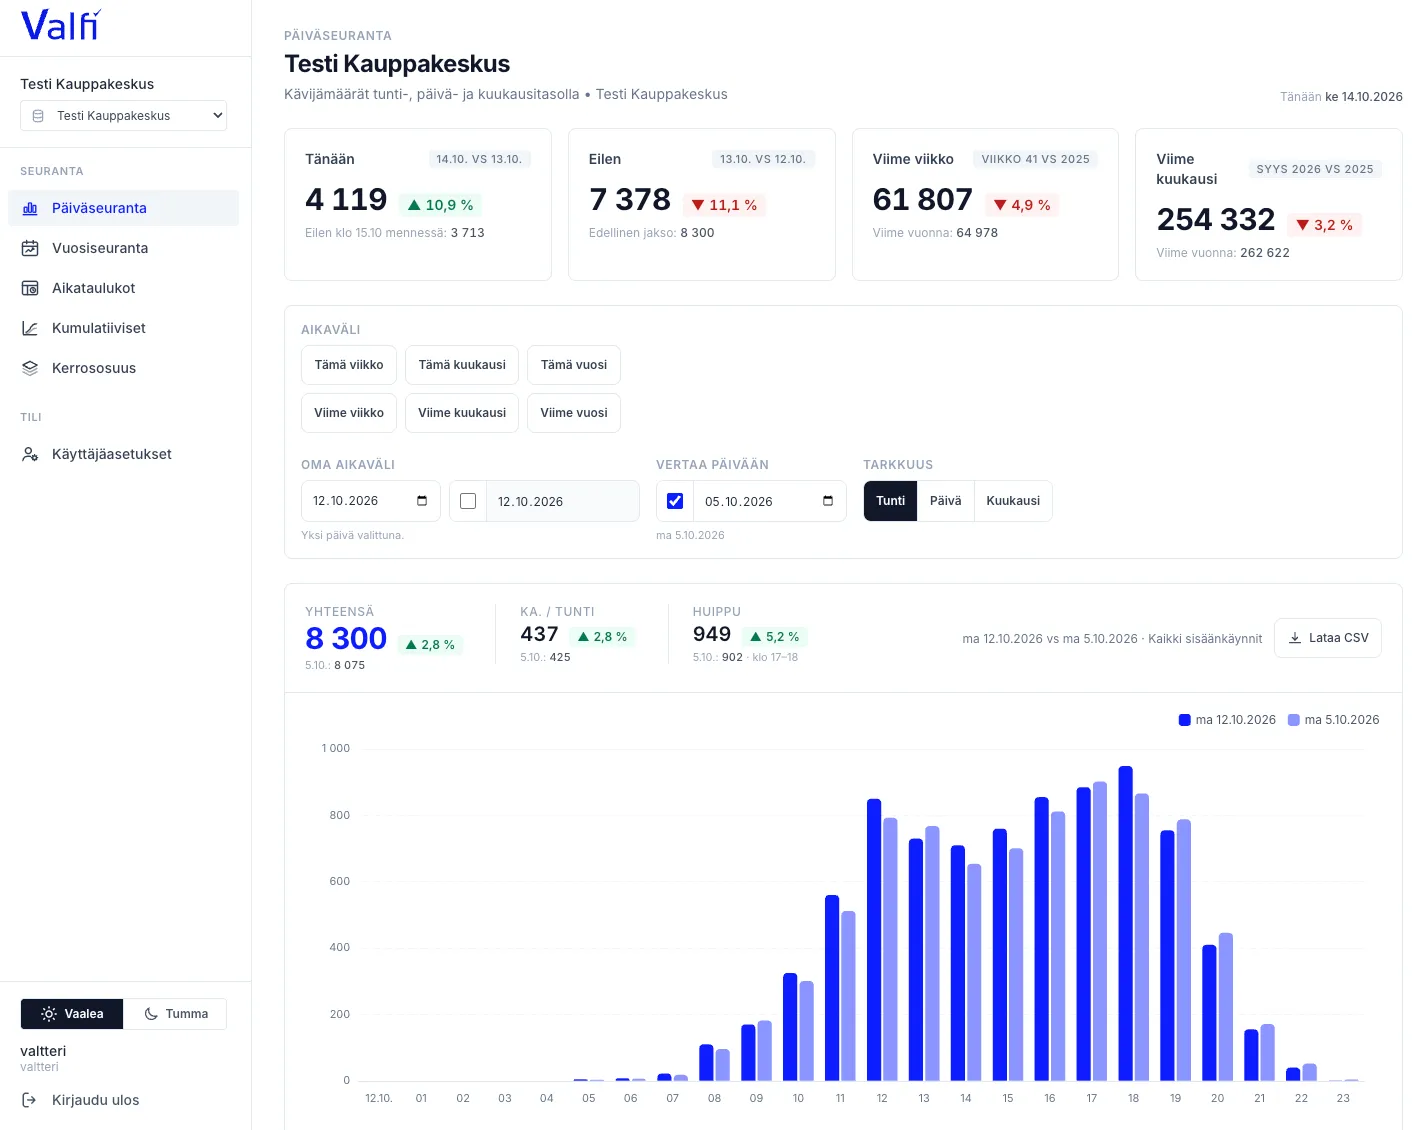Click the Vuosiseuranta calendar icon
The height and width of the screenshot is (1130, 1423).
click(x=30, y=248)
